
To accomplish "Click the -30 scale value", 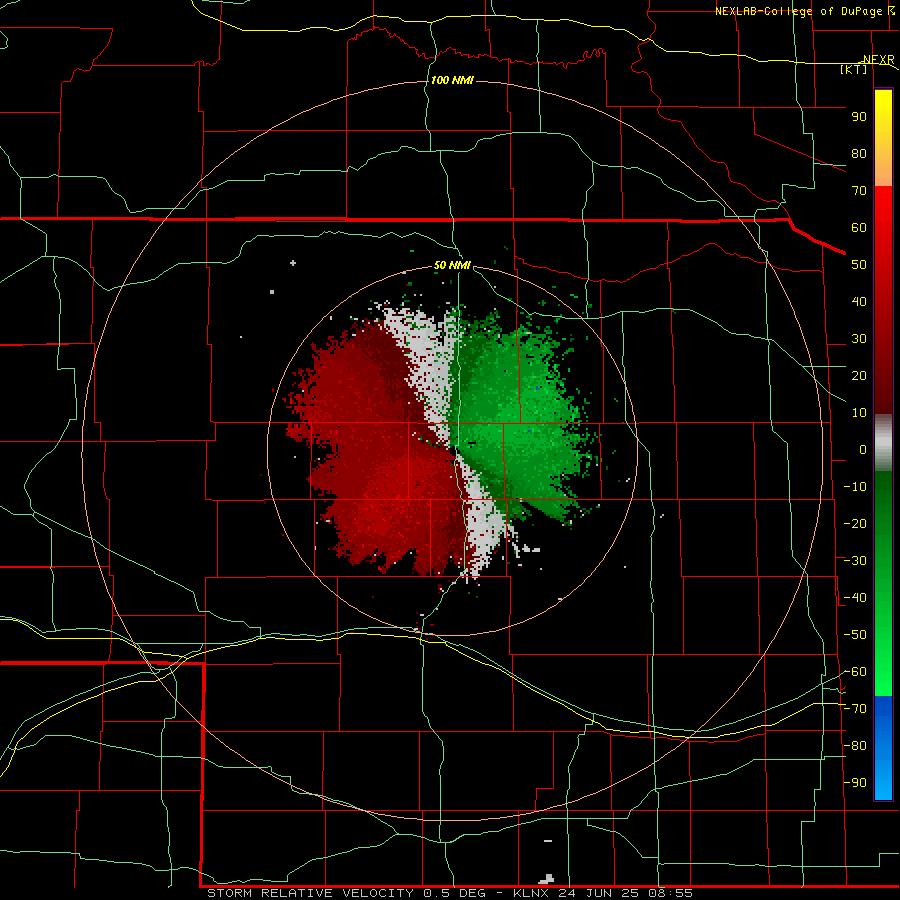I will click(x=855, y=561).
